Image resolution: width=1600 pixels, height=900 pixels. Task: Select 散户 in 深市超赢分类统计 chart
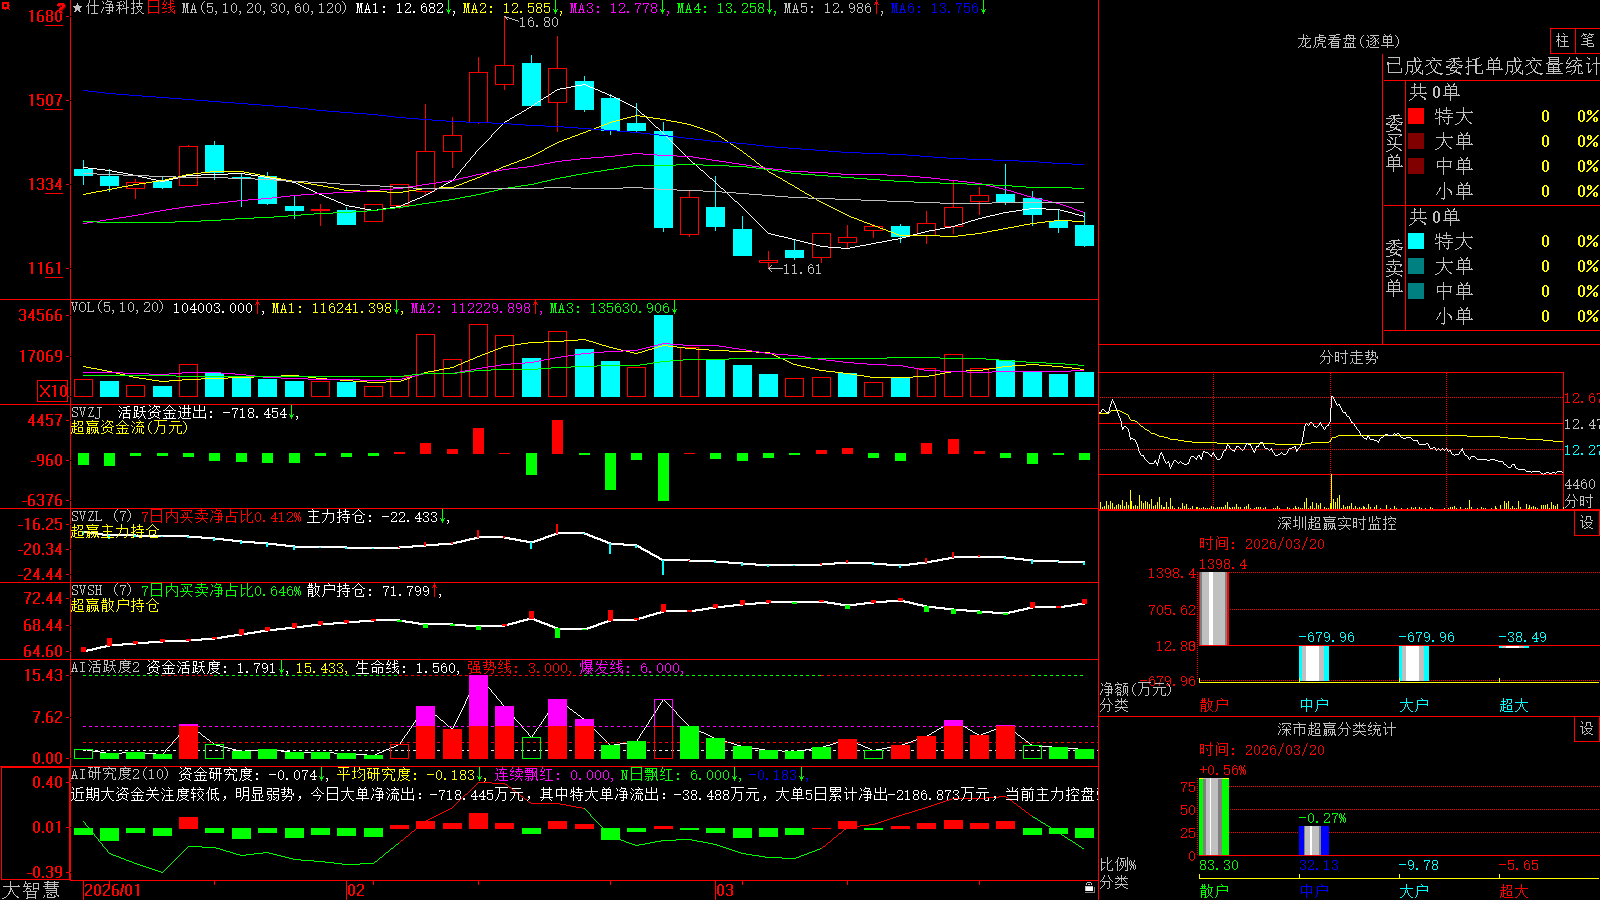point(1214,891)
